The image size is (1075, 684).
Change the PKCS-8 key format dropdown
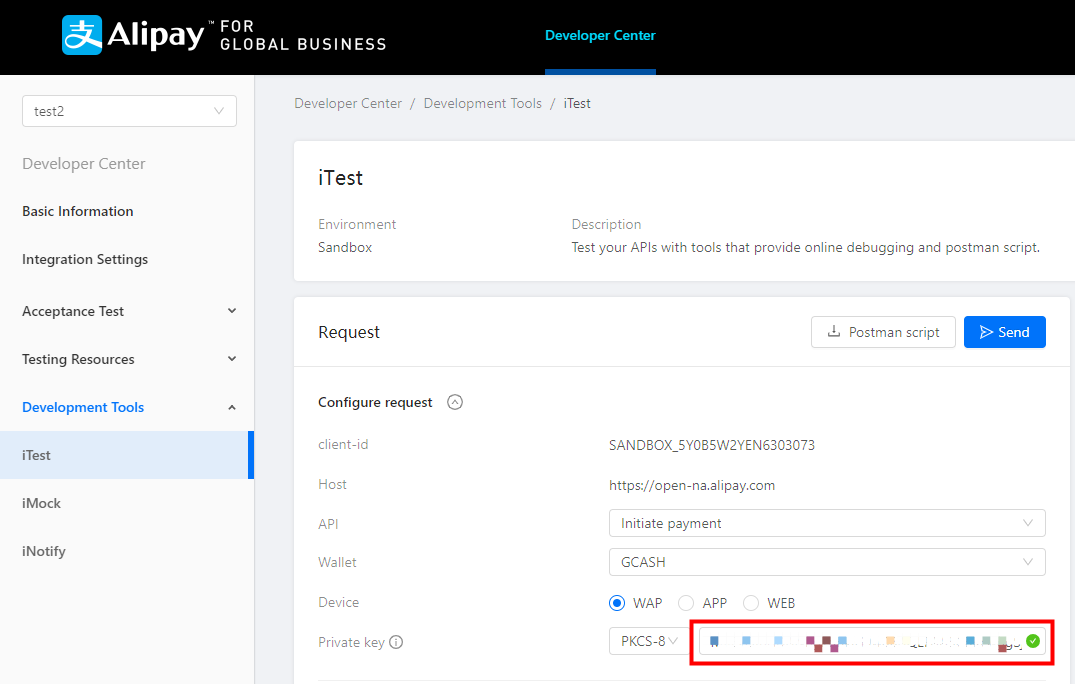click(x=647, y=641)
